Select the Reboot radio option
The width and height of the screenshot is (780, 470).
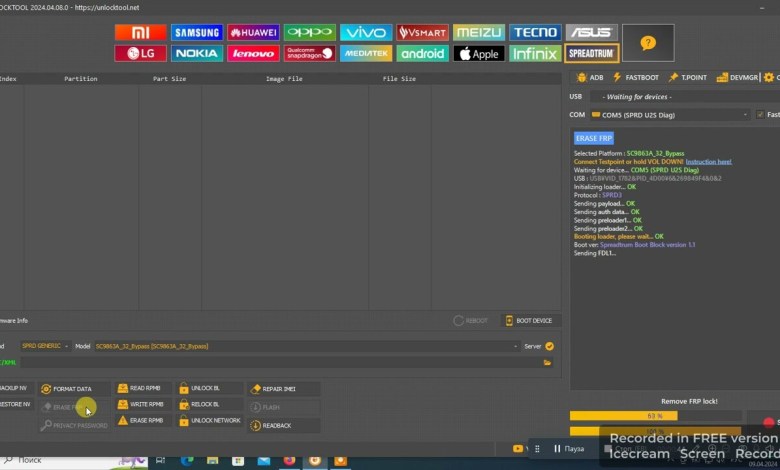pyautogui.click(x=459, y=321)
